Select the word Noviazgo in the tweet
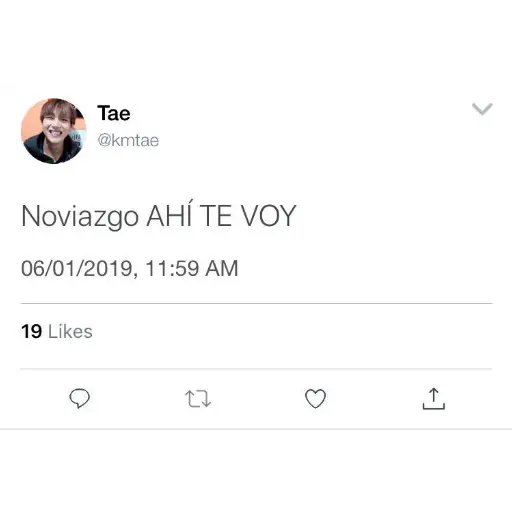 (80, 217)
